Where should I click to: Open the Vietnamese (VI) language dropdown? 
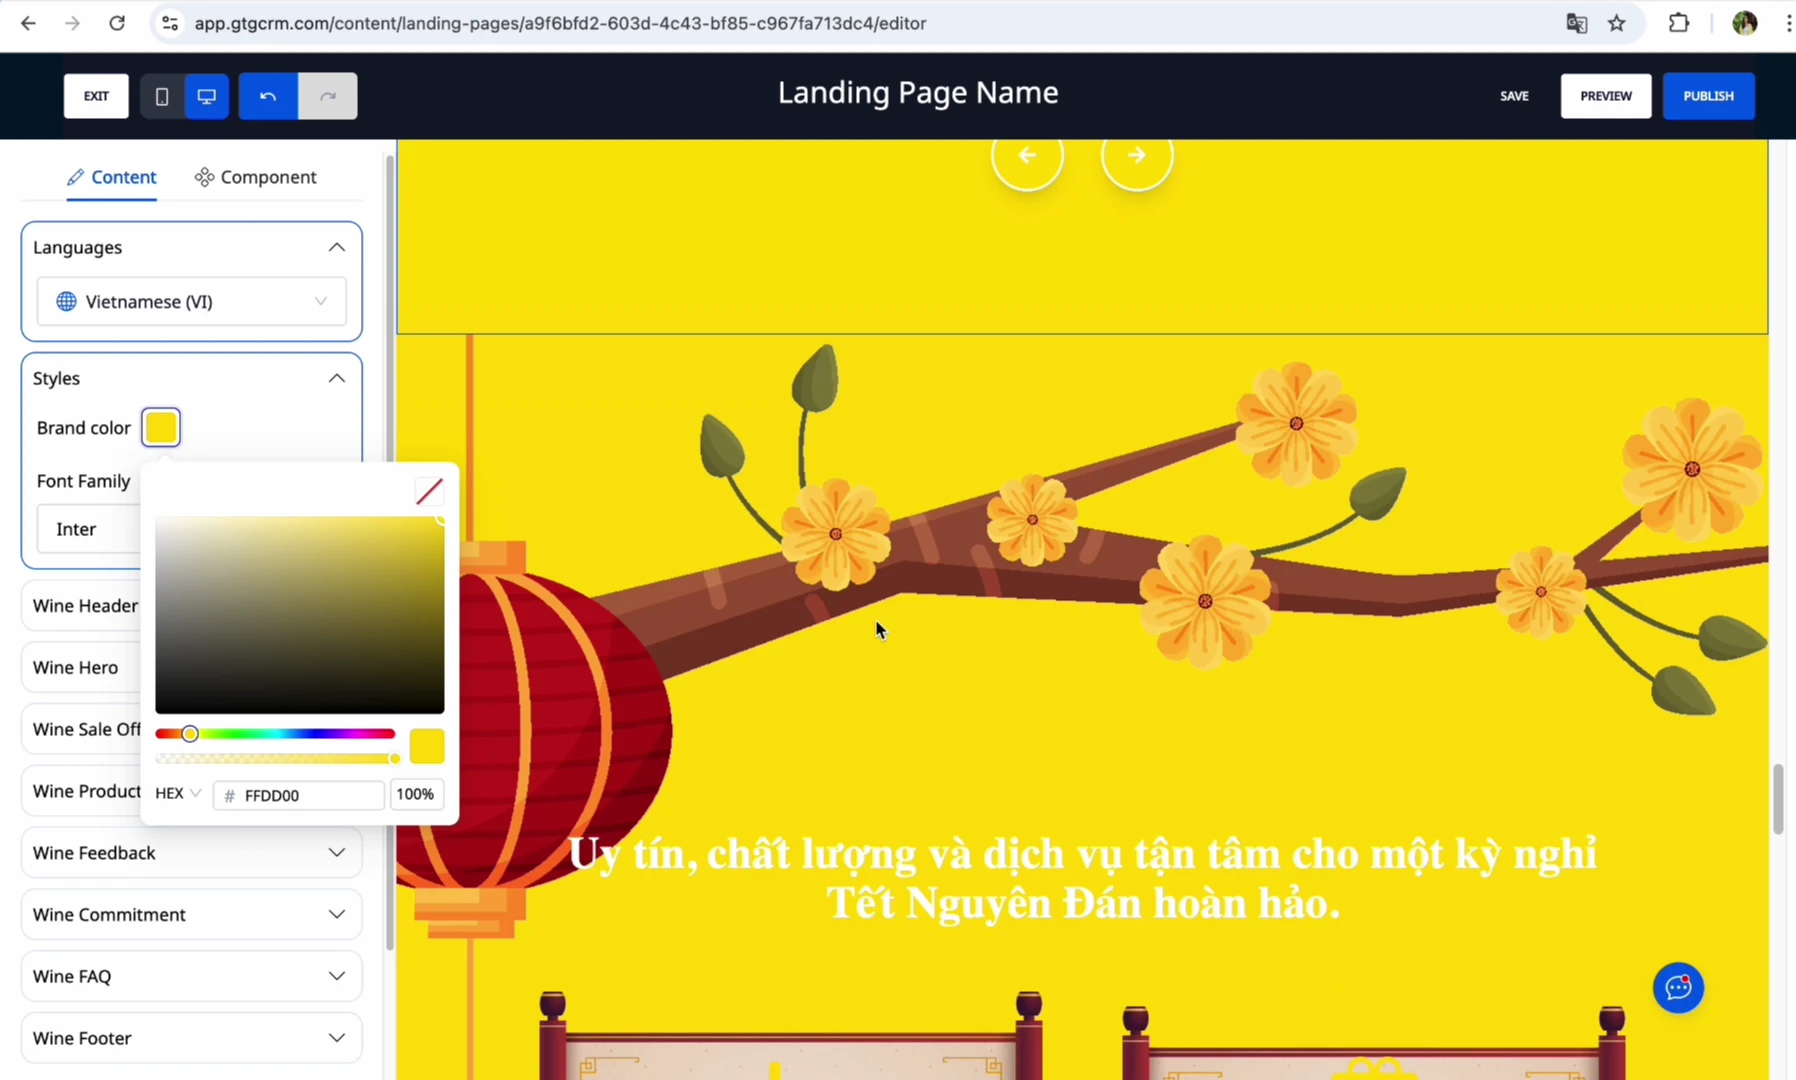click(192, 301)
